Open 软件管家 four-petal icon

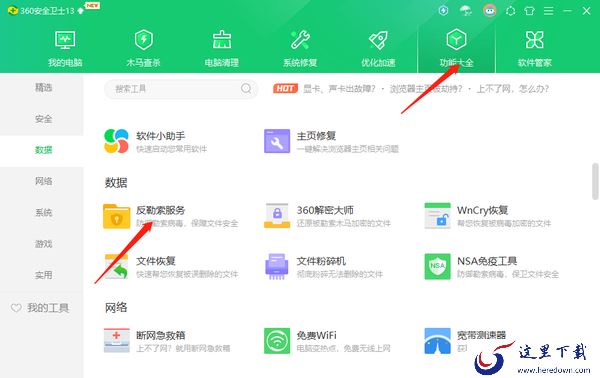pyautogui.click(x=535, y=40)
